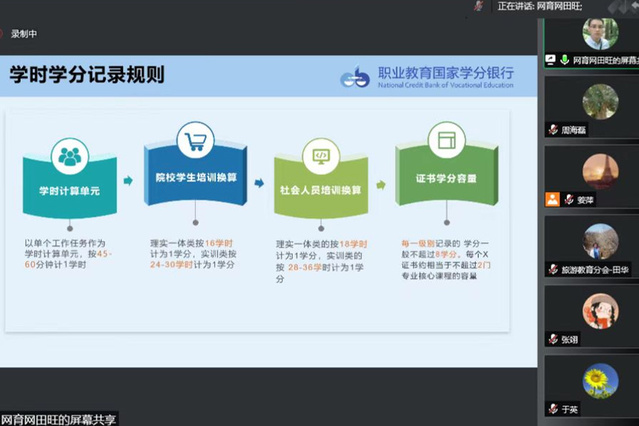Click the 网育网田旺的屏幕共享 label at bottom

58,418
